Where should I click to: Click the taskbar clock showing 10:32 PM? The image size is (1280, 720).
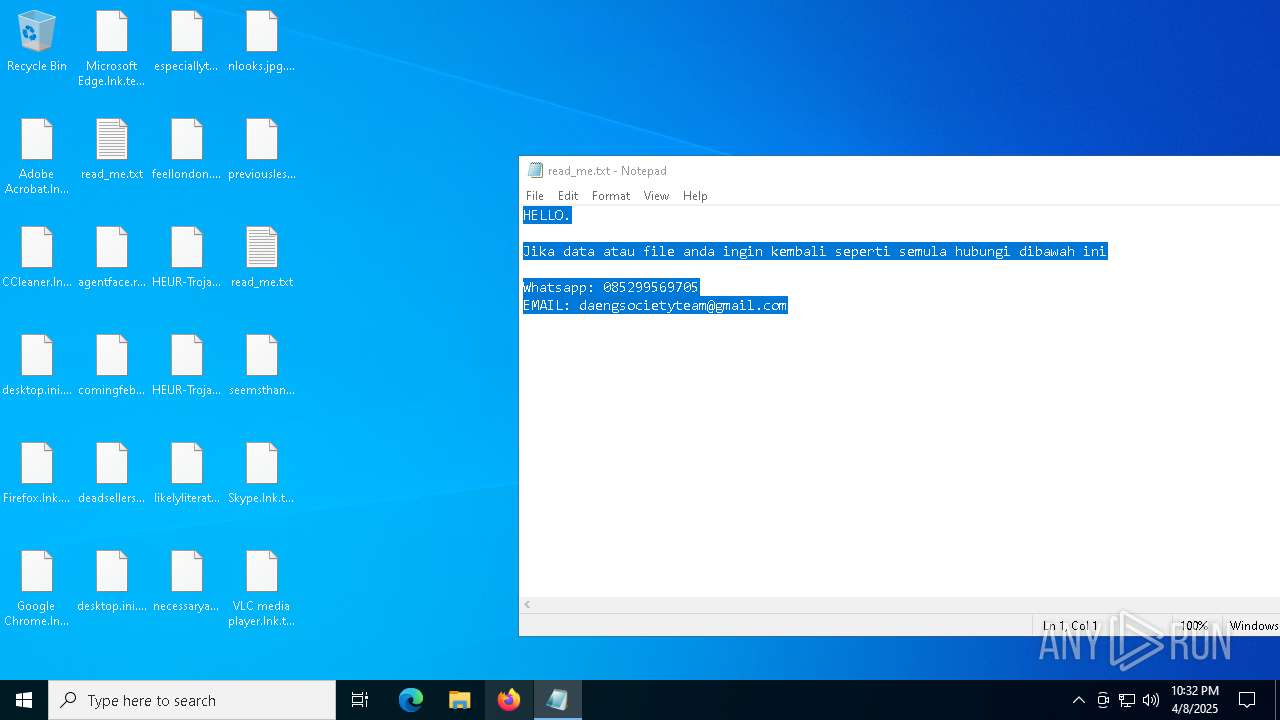pyautogui.click(x=1195, y=700)
